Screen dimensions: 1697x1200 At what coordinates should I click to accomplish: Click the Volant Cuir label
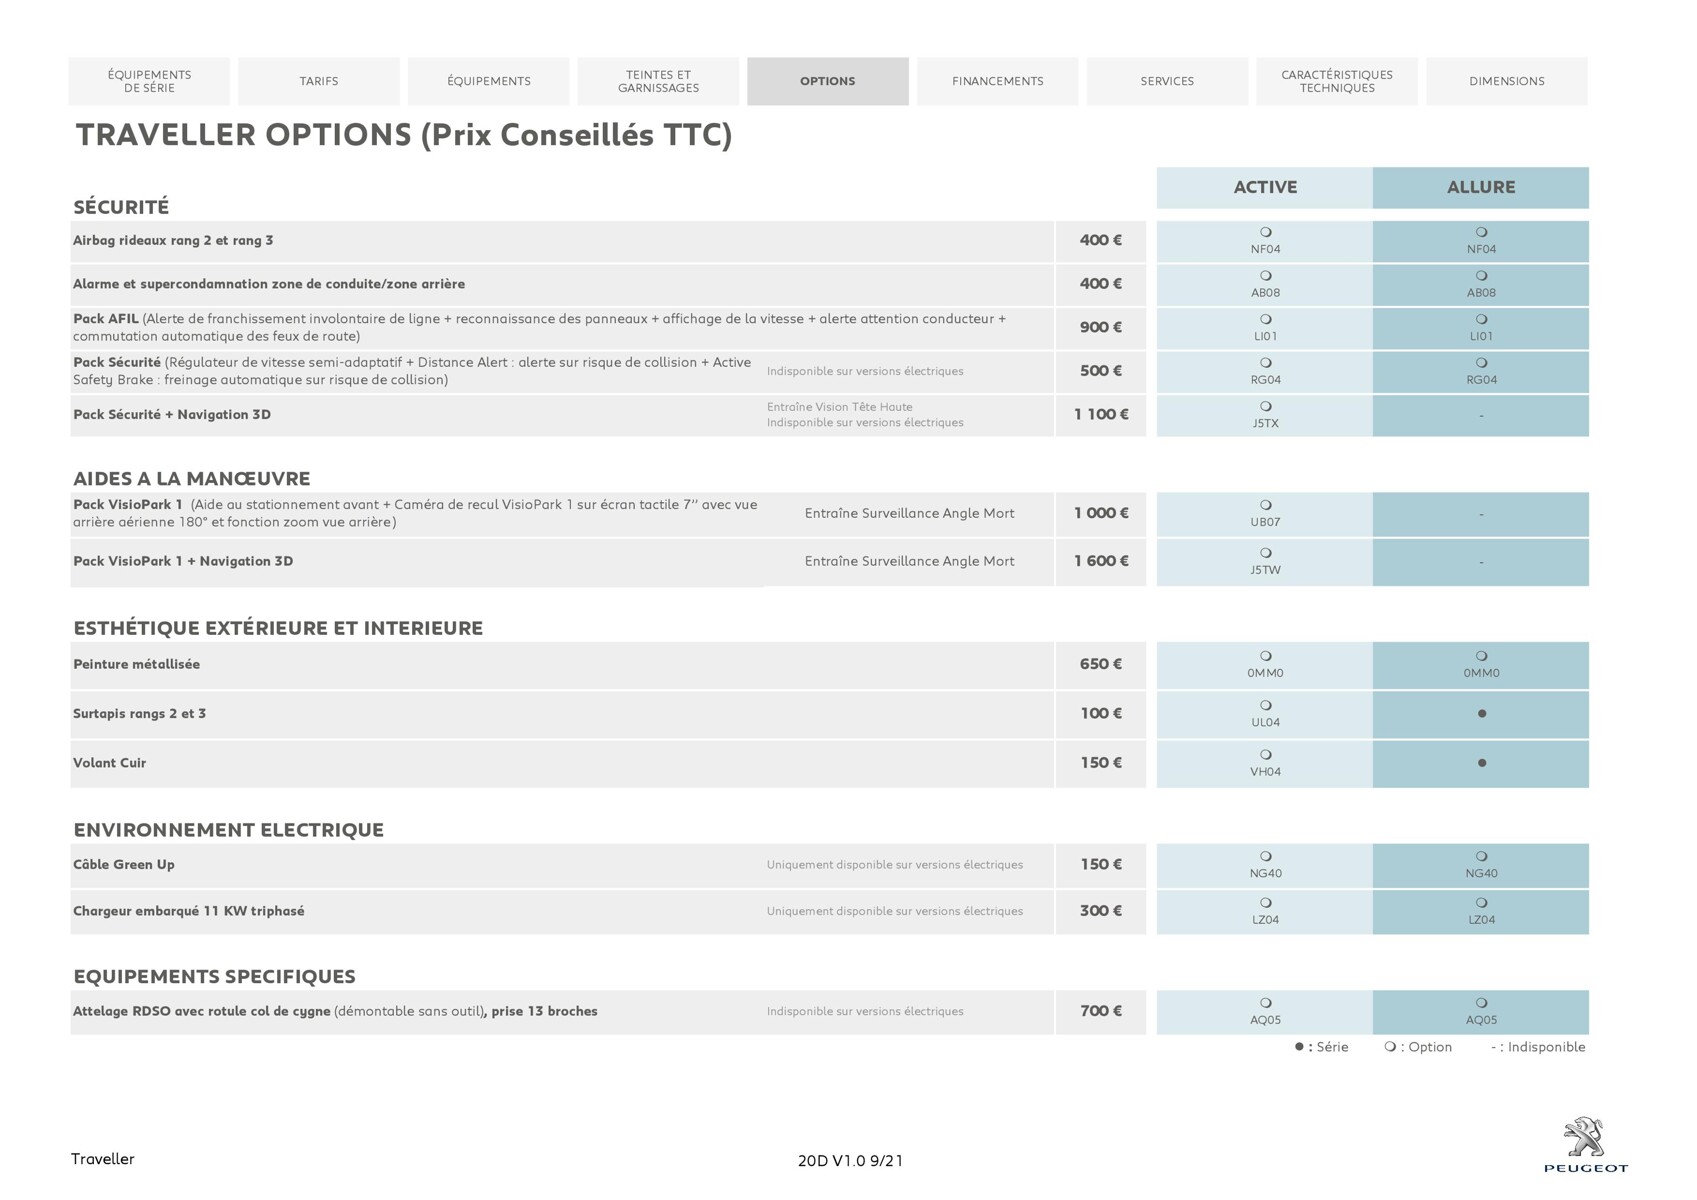tap(109, 763)
